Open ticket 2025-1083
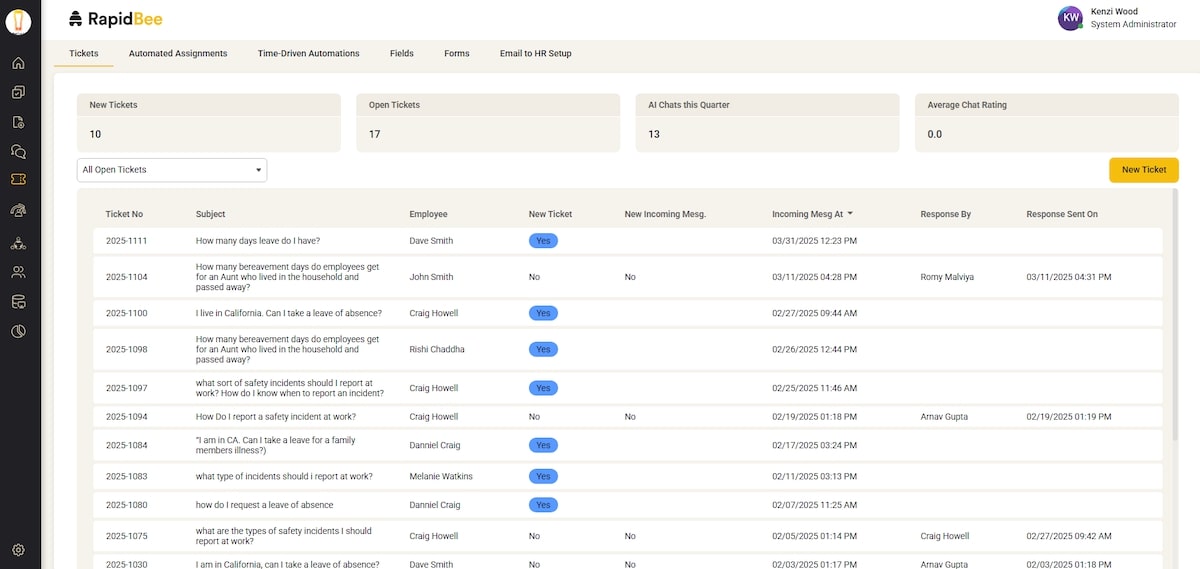 coord(126,476)
